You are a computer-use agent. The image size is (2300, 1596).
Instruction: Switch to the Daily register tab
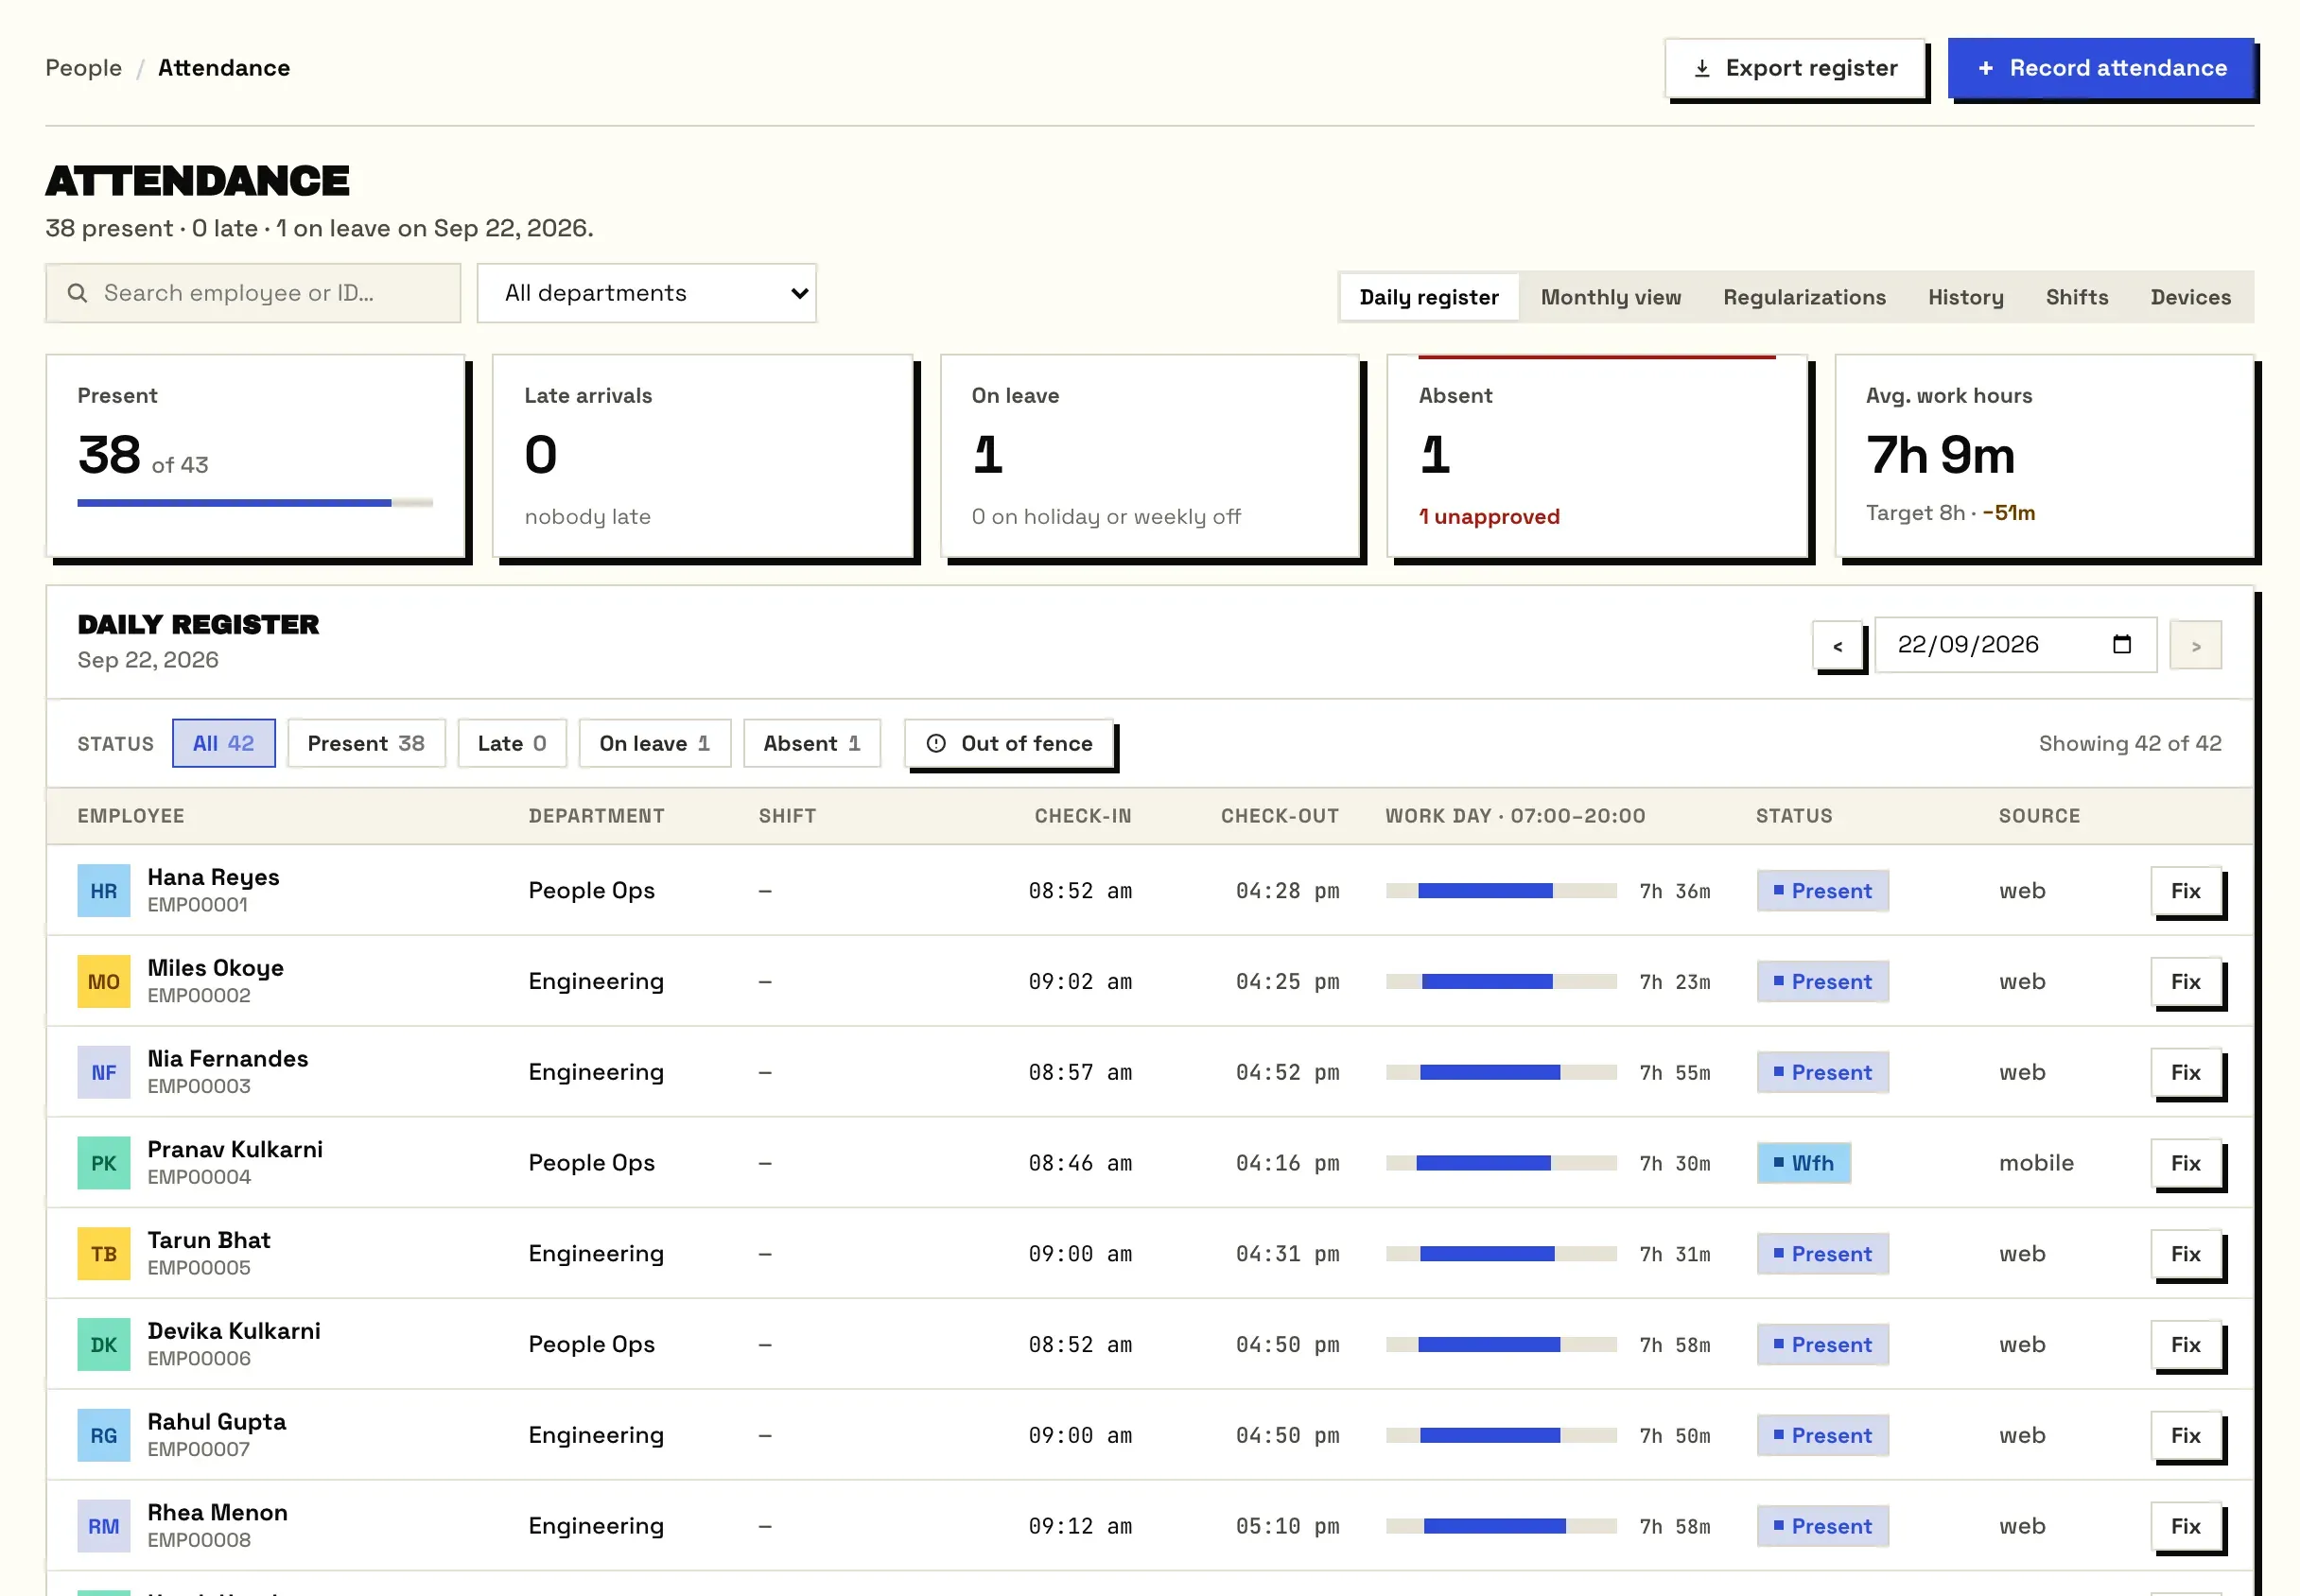pyautogui.click(x=1429, y=297)
